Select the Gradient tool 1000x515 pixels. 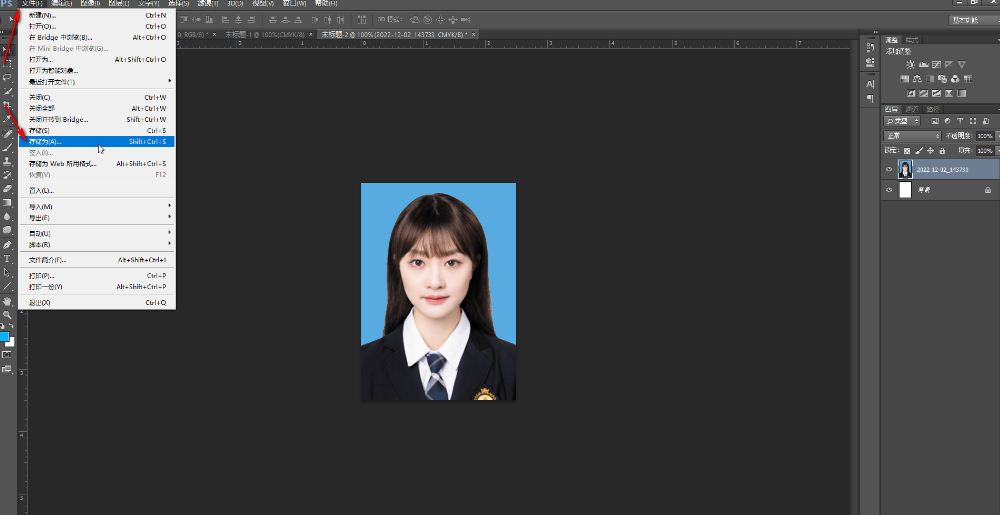pos(7,203)
